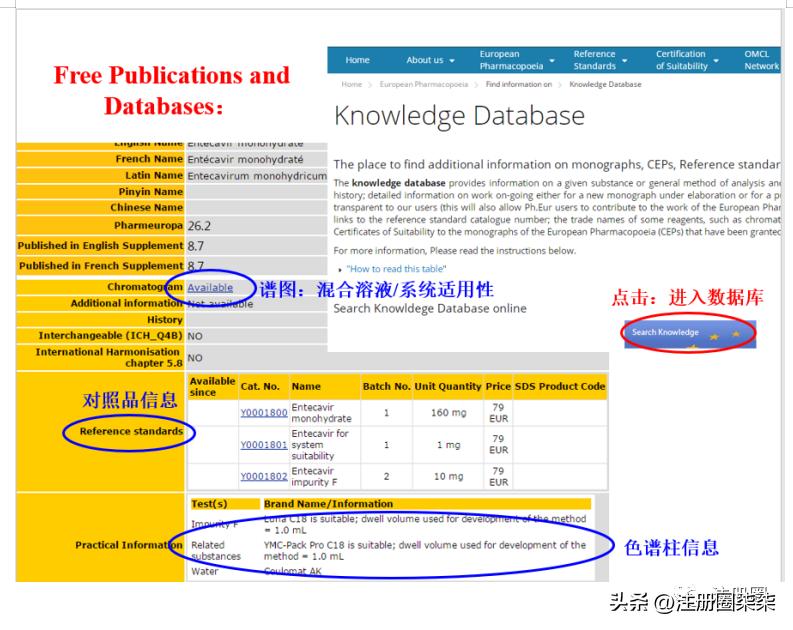The width and height of the screenshot is (793, 630).
Task: Select the 160 mg unit quantity cell
Action: click(x=448, y=413)
